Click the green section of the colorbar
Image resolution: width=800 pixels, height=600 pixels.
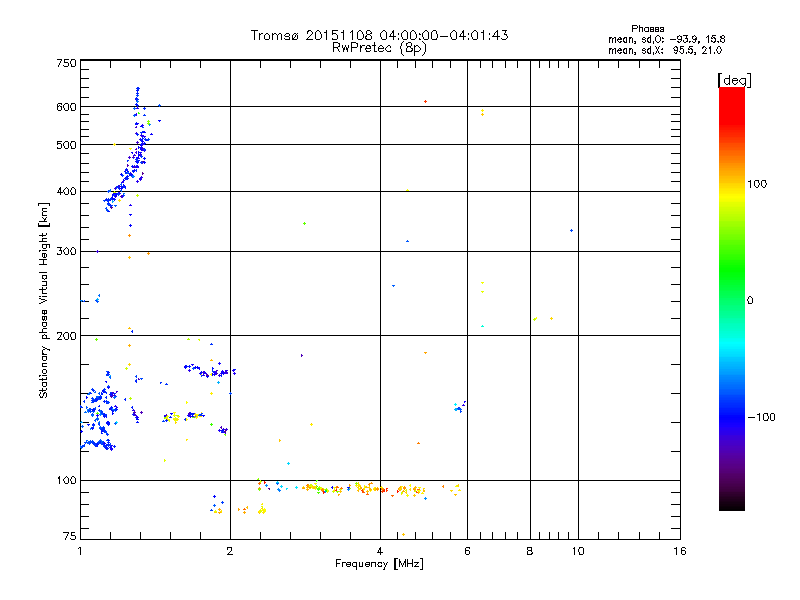tap(732, 270)
